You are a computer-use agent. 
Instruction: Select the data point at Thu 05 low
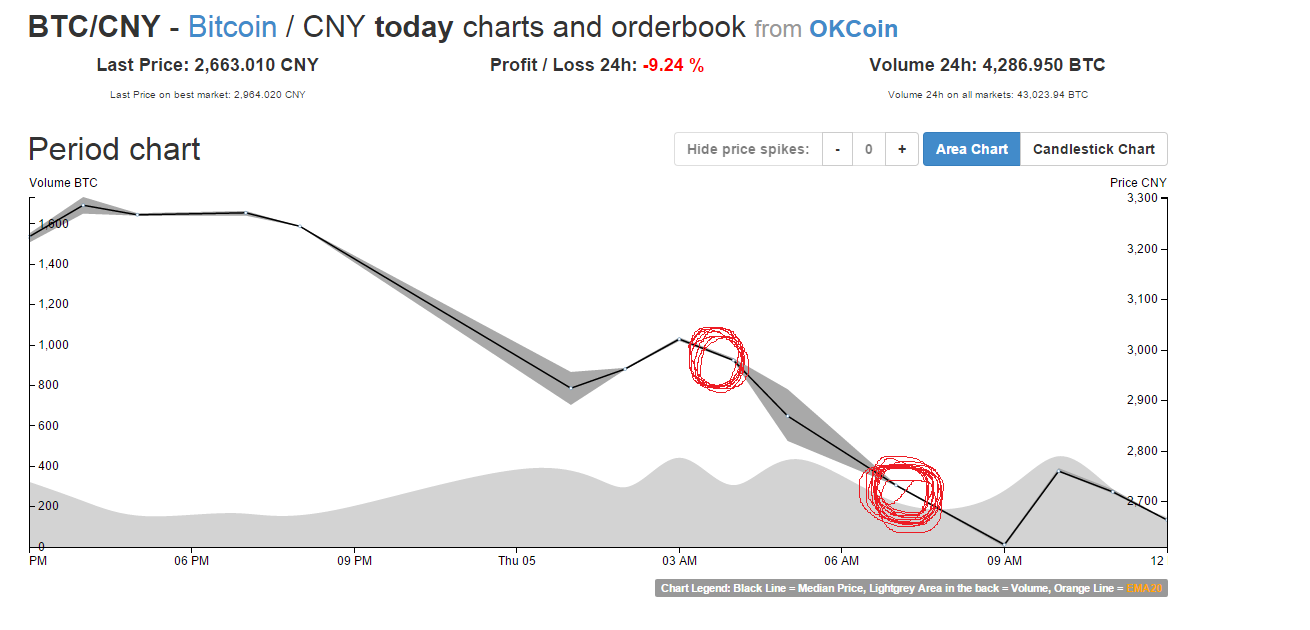click(x=571, y=387)
